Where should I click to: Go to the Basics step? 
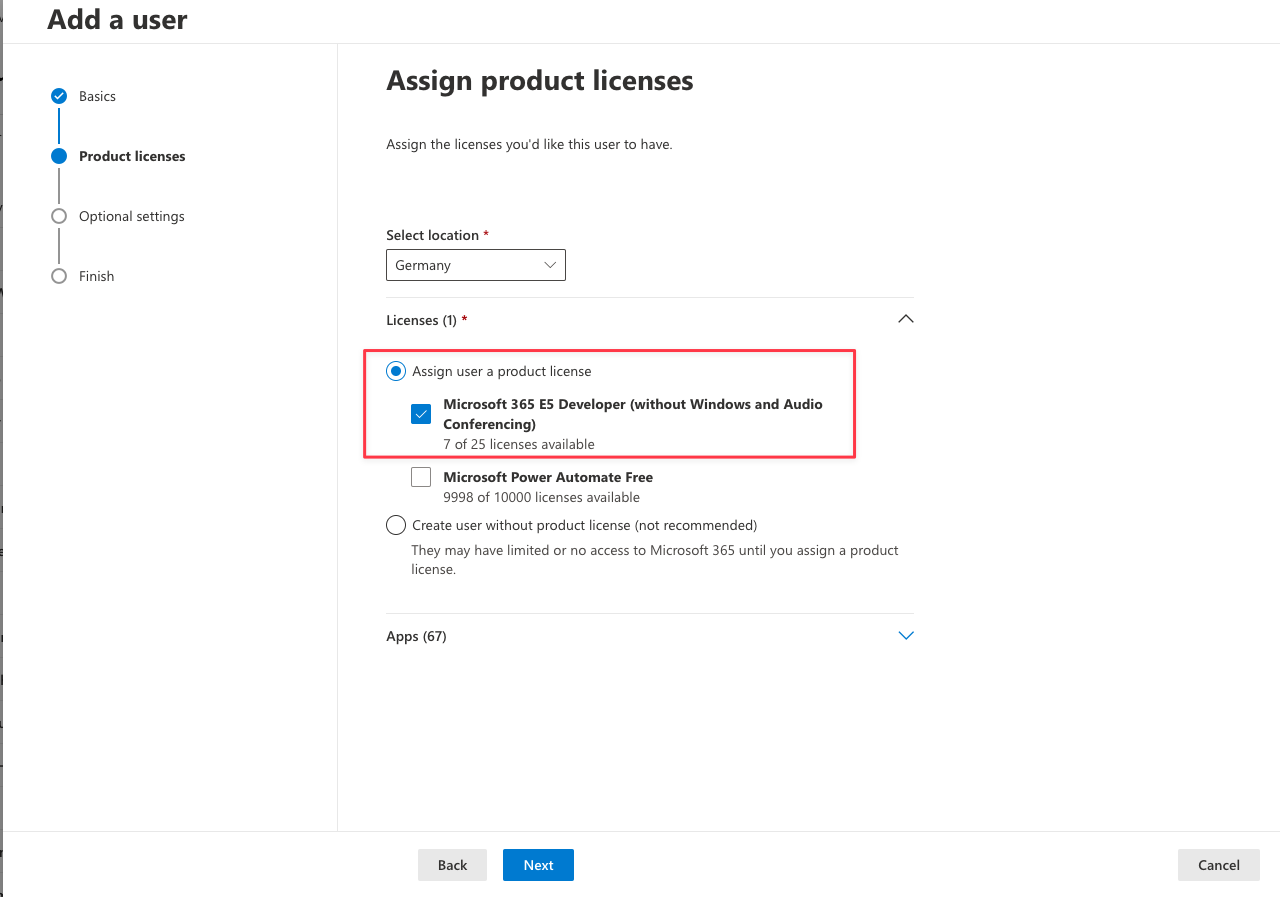click(x=97, y=96)
